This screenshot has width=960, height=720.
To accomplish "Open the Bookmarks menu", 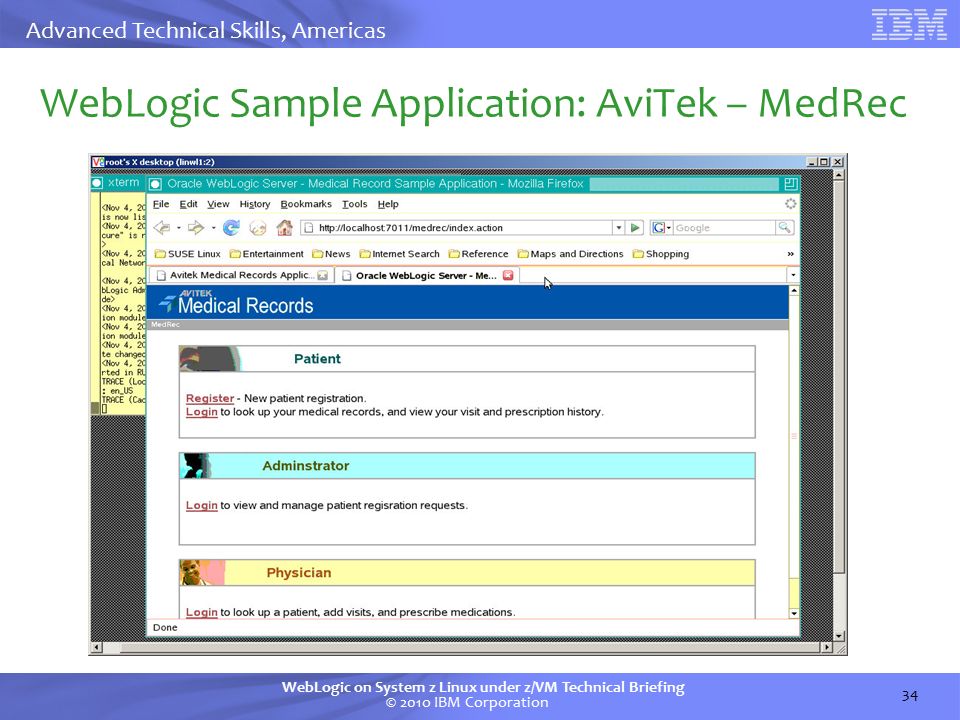I will (x=306, y=204).
